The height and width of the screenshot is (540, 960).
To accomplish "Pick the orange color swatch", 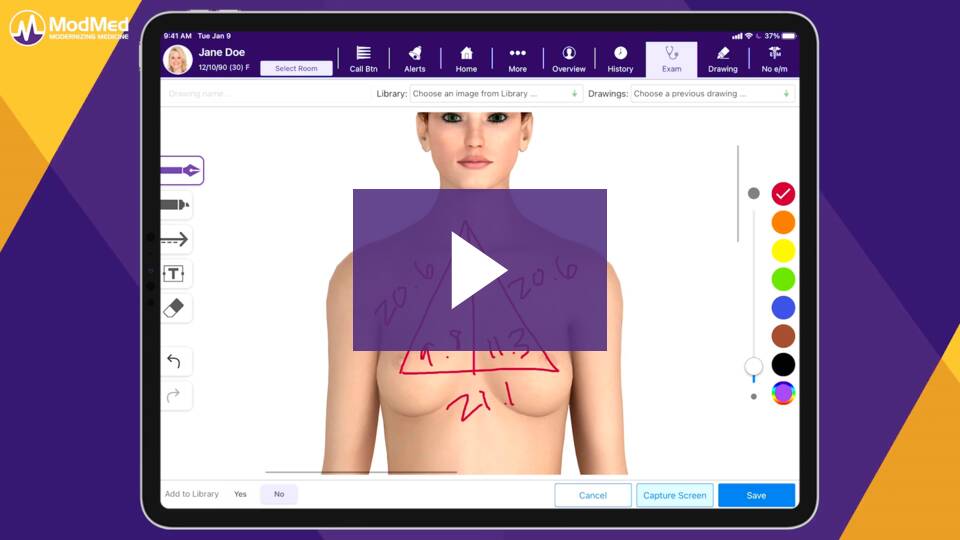I will pyautogui.click(x=783, y=222).
